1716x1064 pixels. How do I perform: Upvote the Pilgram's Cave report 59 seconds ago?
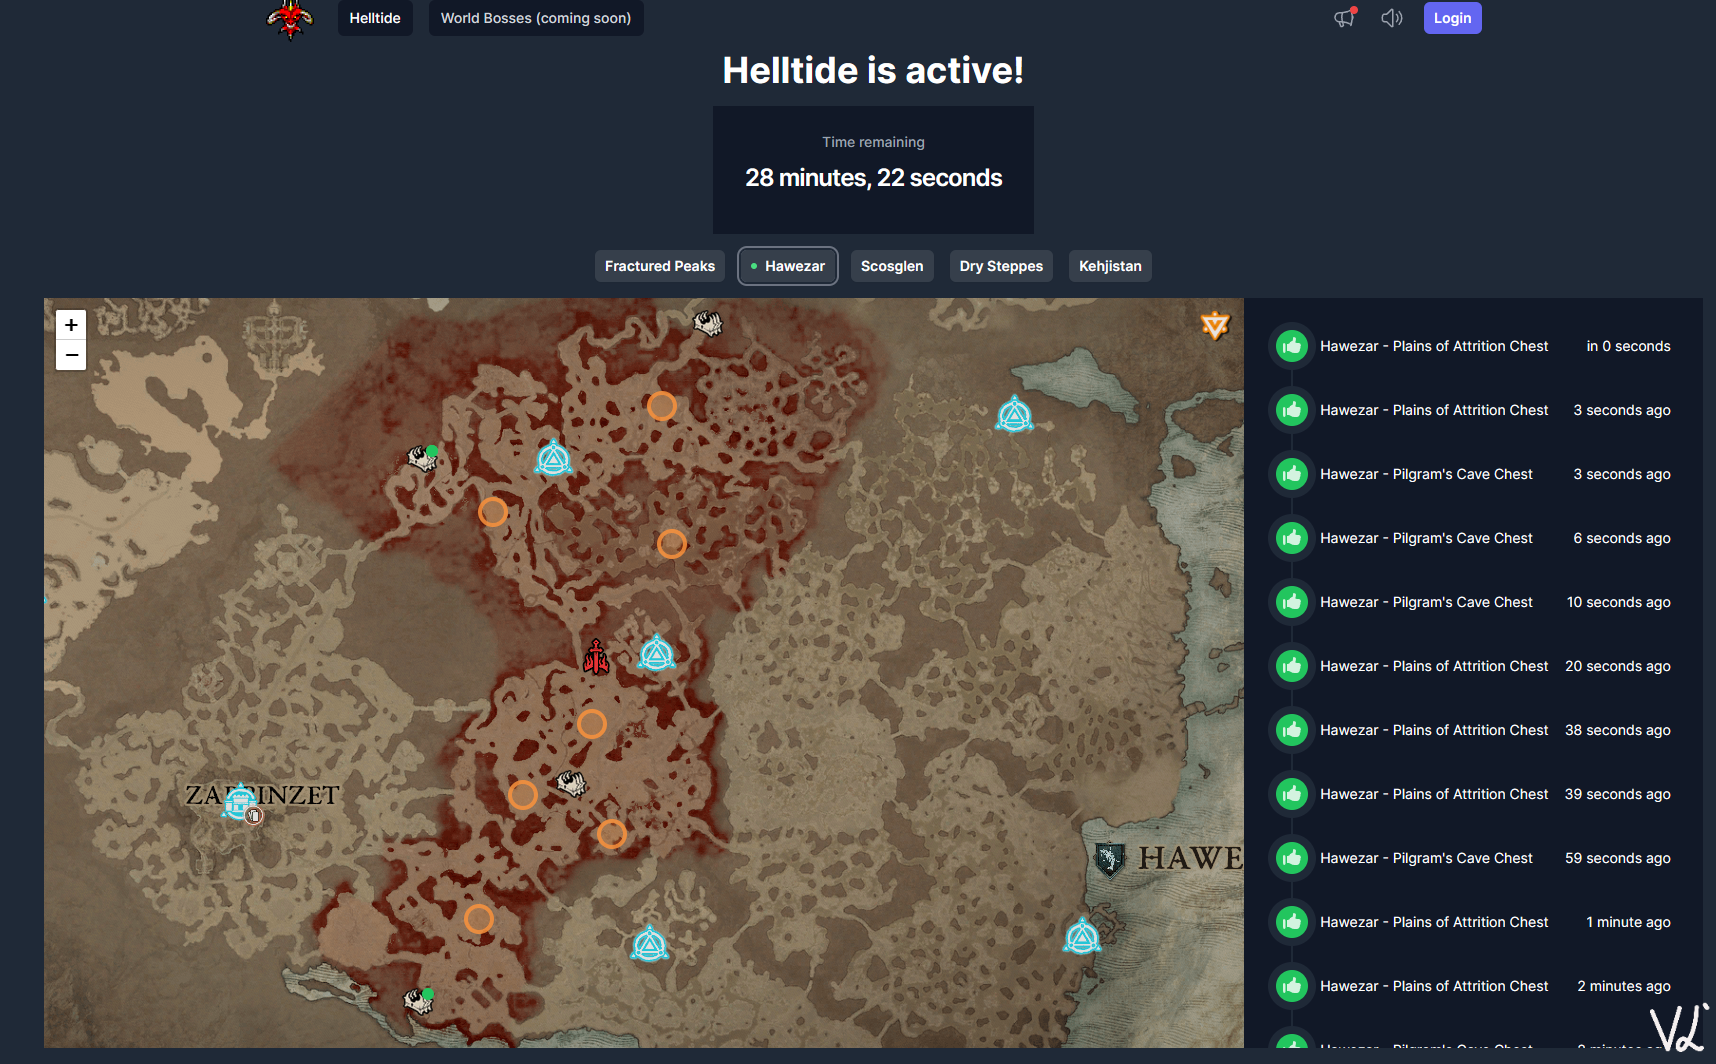[x=1292, y=858]
